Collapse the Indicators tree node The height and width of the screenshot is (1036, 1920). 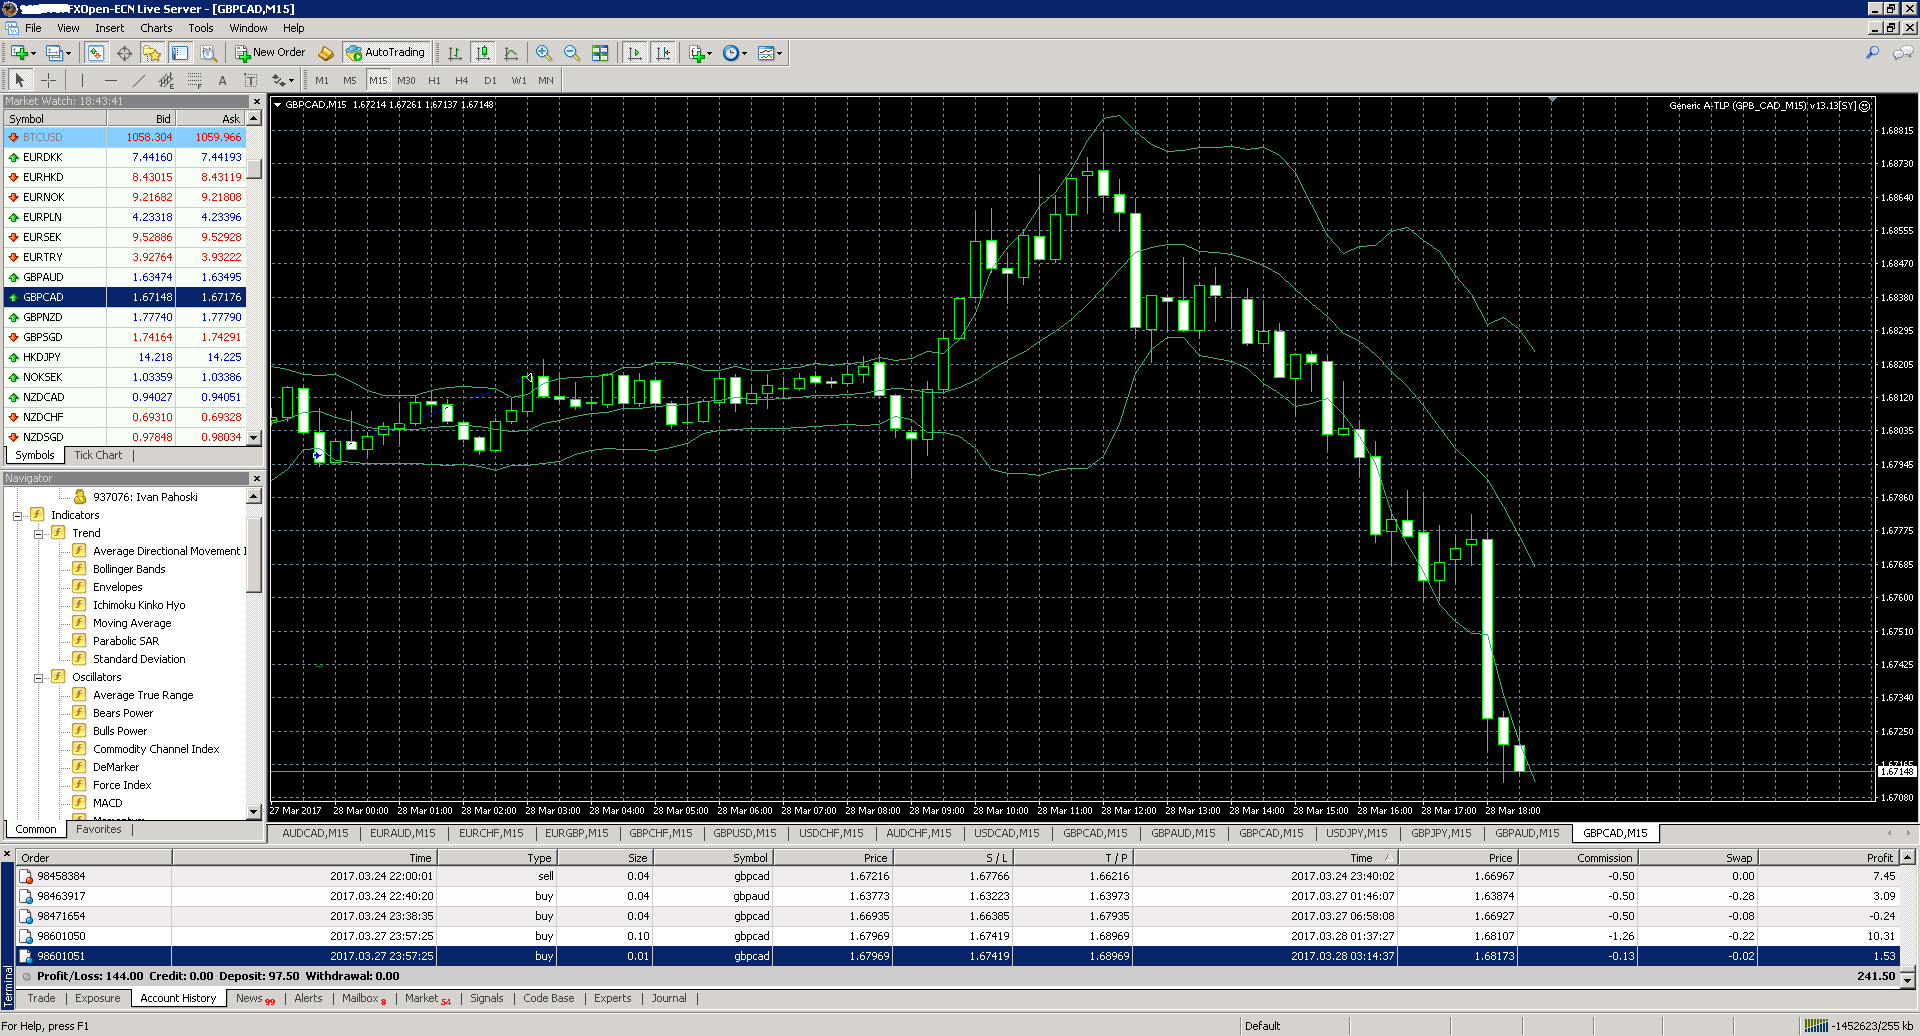click(x=17, y=516)
